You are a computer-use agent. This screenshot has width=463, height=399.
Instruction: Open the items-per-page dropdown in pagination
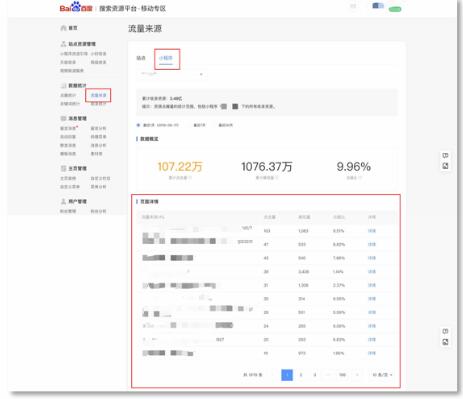pos(382,375)
